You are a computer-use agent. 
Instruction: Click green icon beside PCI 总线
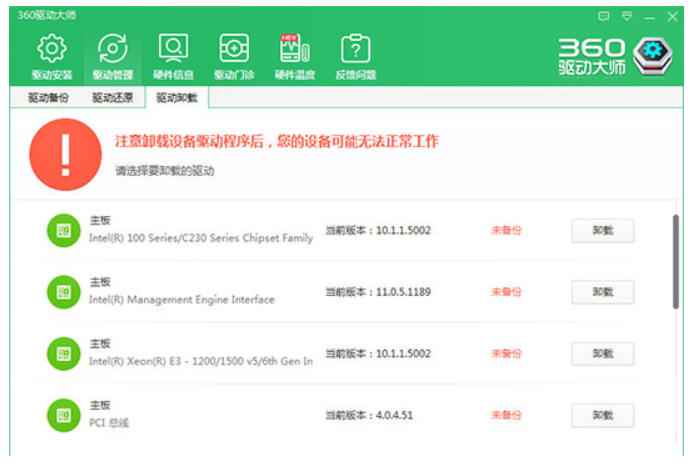63,414
